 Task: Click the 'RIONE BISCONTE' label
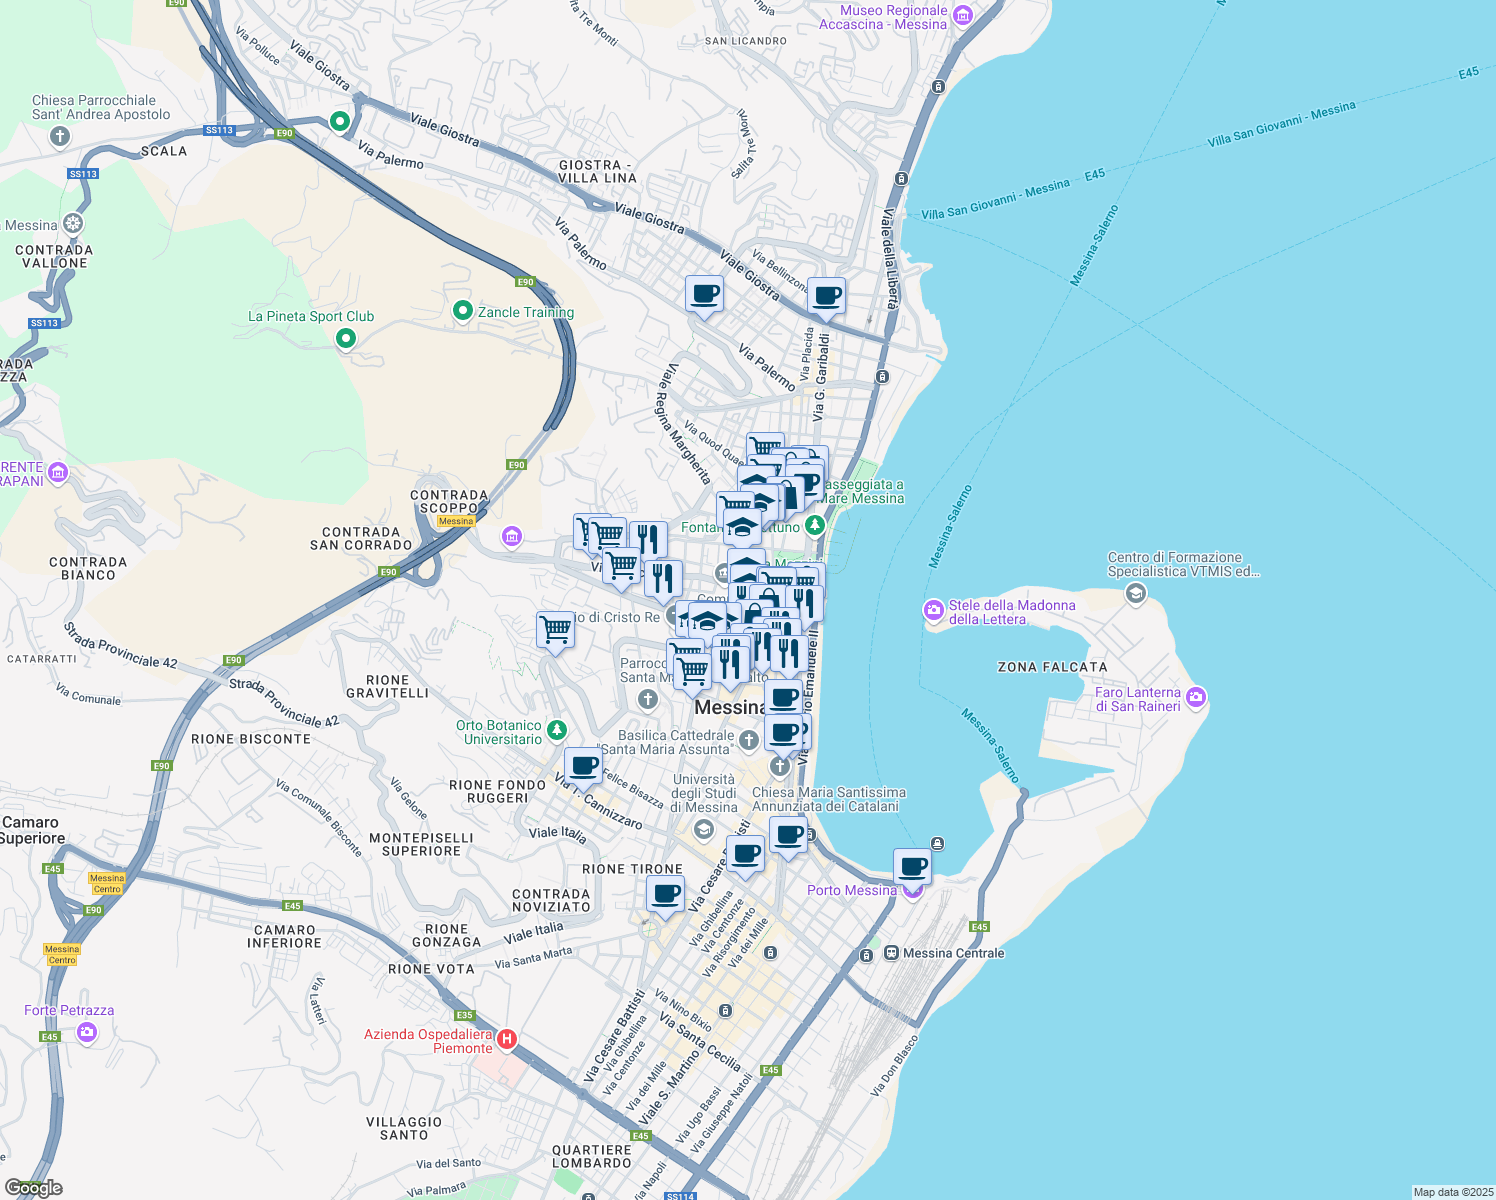pos(251,739)
